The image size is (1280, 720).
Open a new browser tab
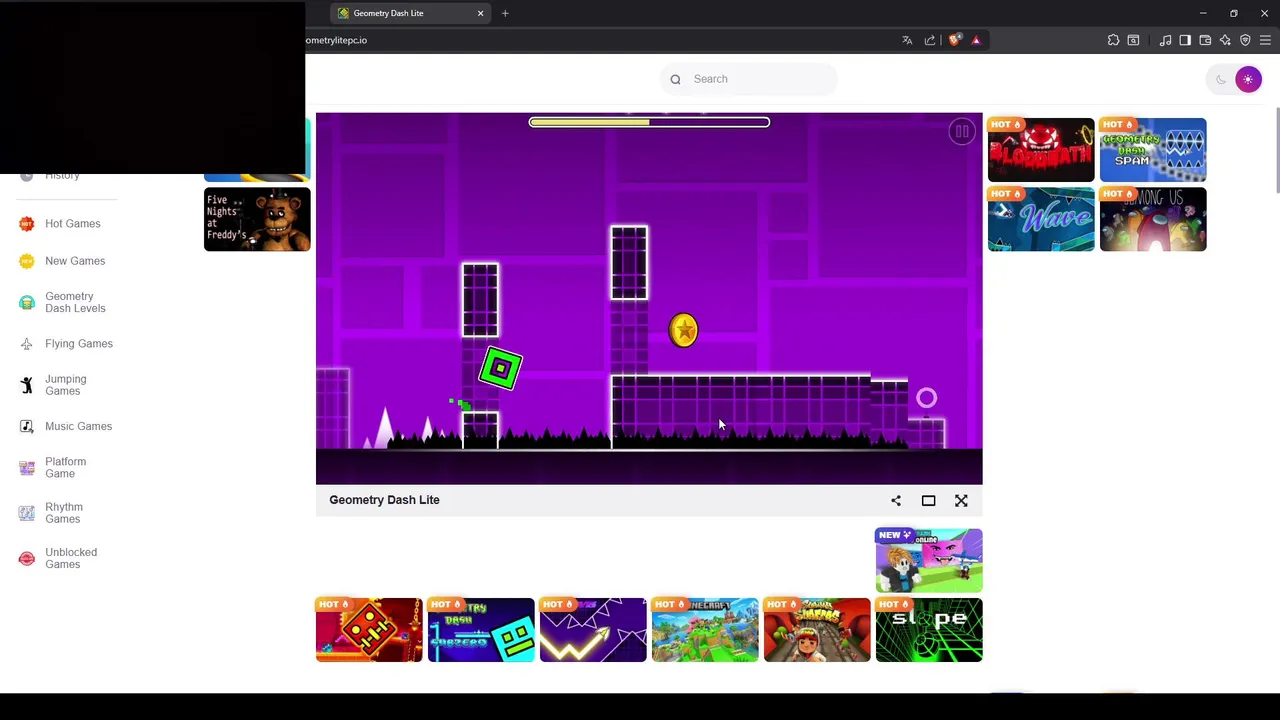tap(505, 13)
